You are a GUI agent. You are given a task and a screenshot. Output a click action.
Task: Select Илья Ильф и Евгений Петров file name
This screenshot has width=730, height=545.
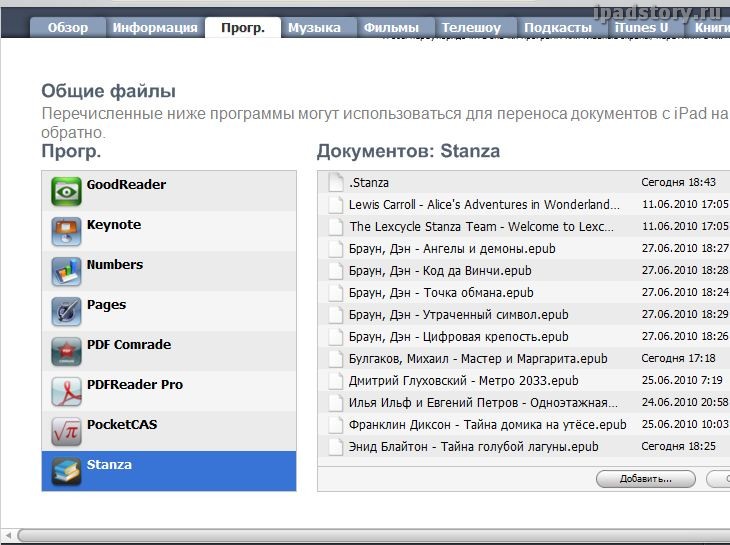483,403
